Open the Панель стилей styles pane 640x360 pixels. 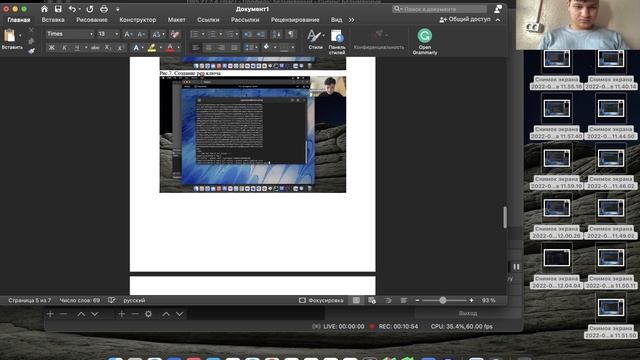[x=337, y=42]
